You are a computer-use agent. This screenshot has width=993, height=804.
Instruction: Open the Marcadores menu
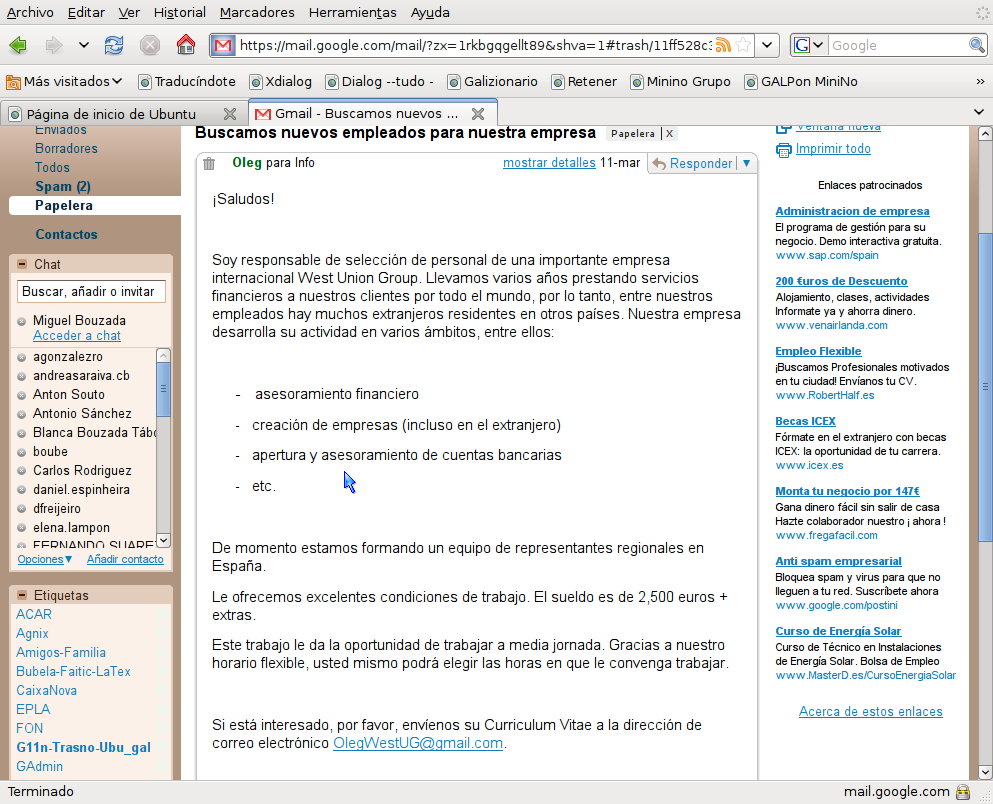click(257, 12)
